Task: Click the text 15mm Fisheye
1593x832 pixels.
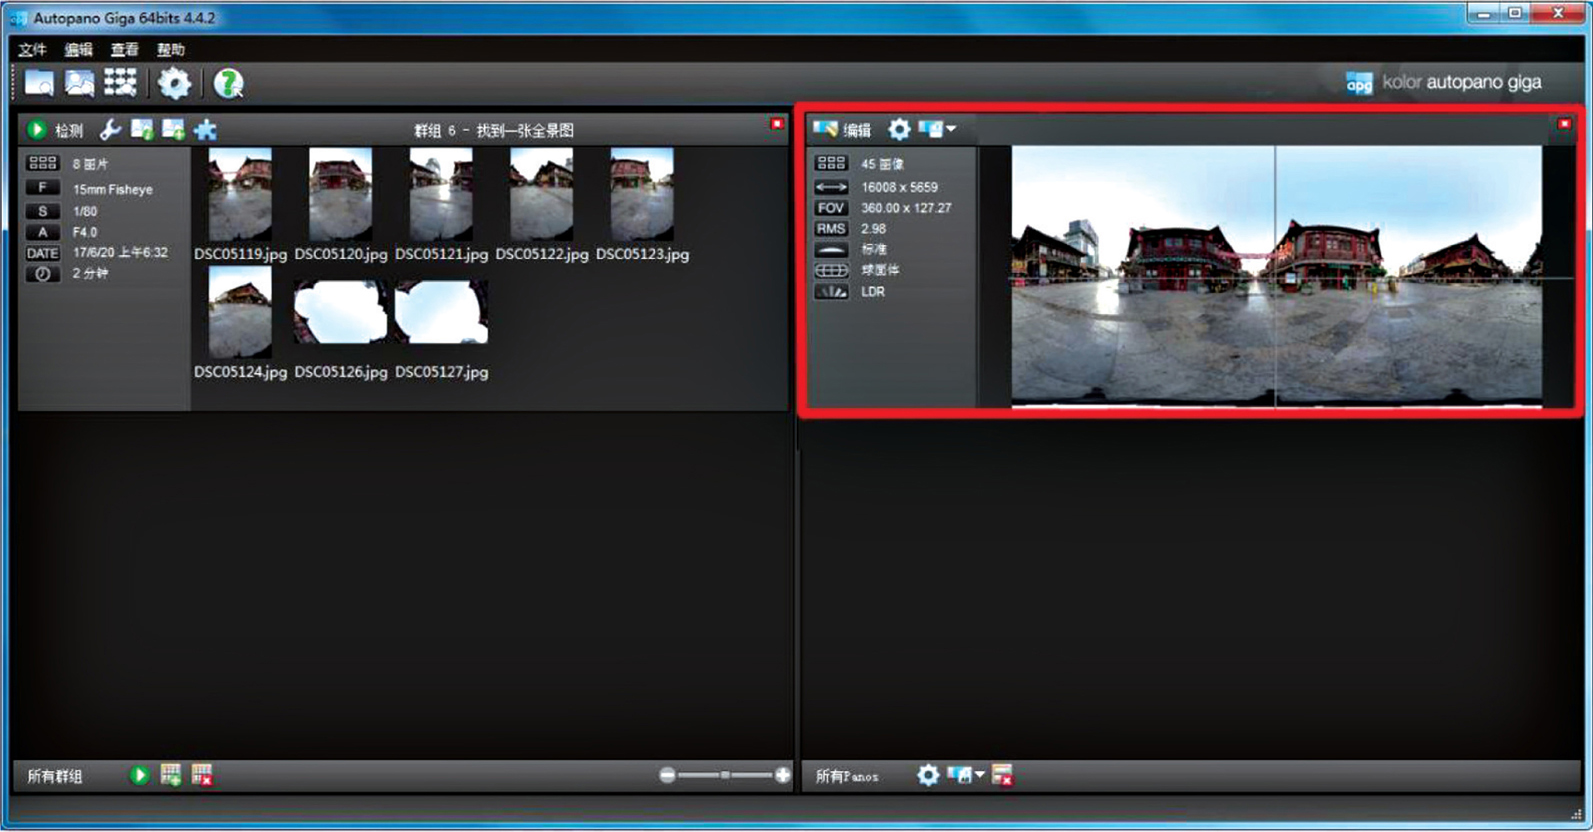Action: (113, 189)
